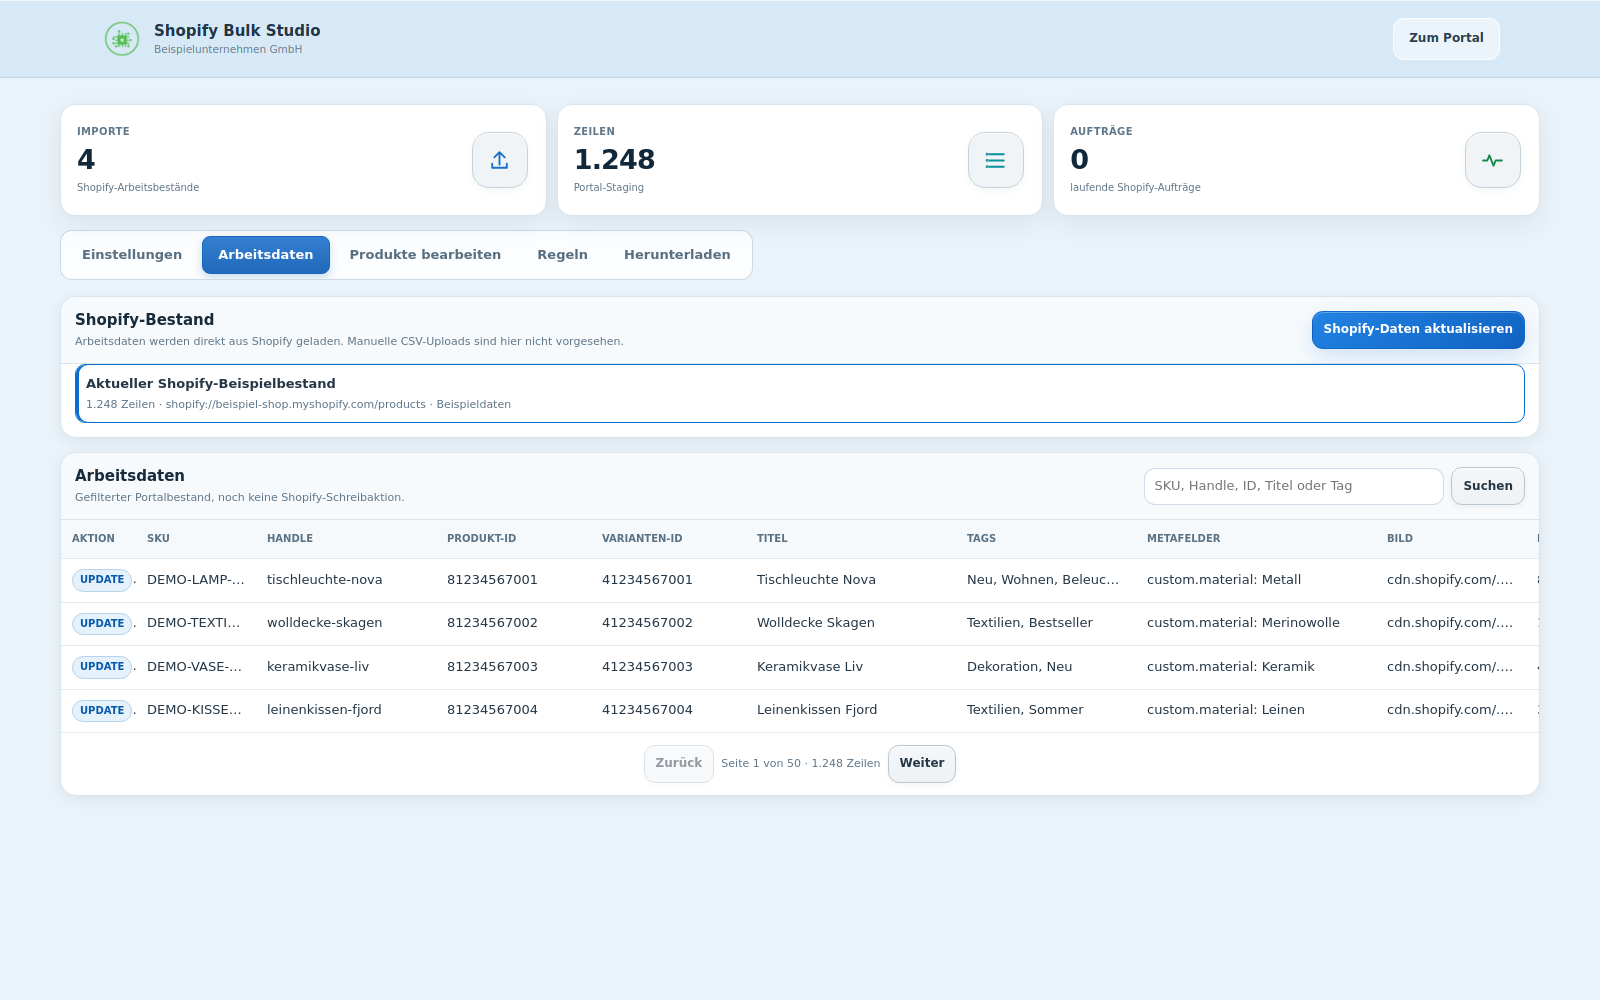Click the HANDLE column header

290,538
